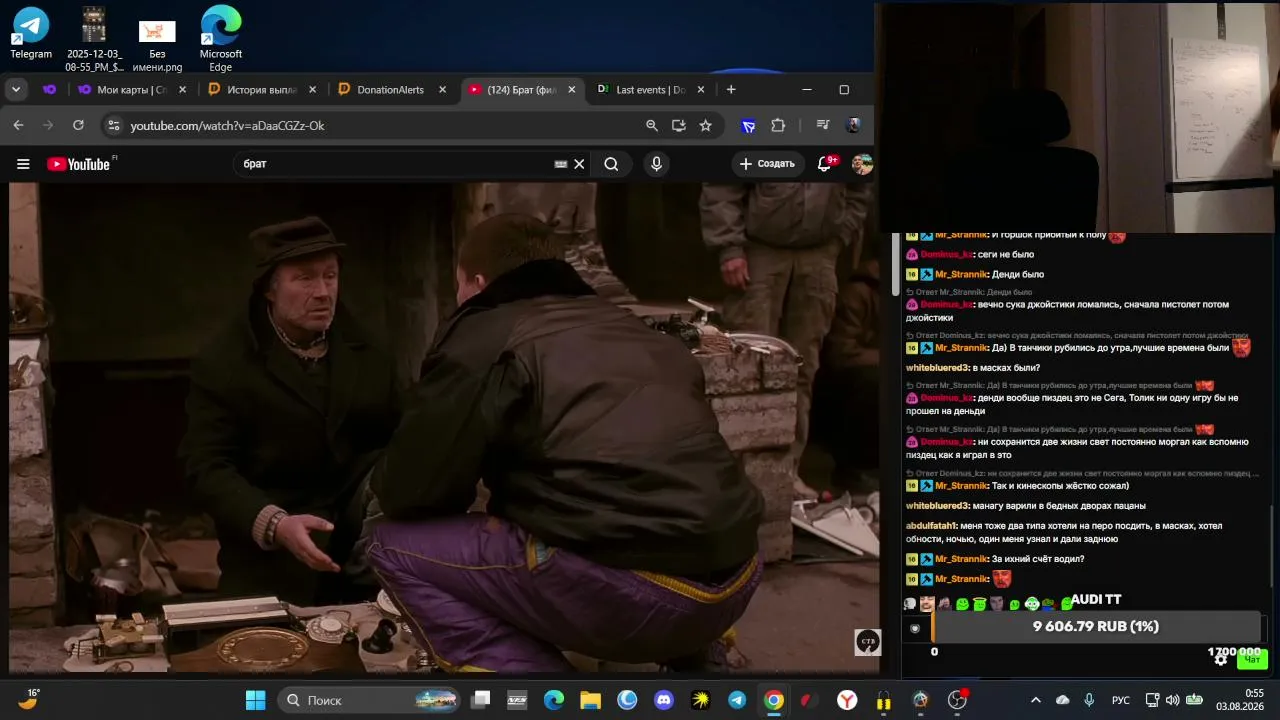Click the heart icon left of goal bar
This screenshot has height=720, width=1280.
coord(914,629)
